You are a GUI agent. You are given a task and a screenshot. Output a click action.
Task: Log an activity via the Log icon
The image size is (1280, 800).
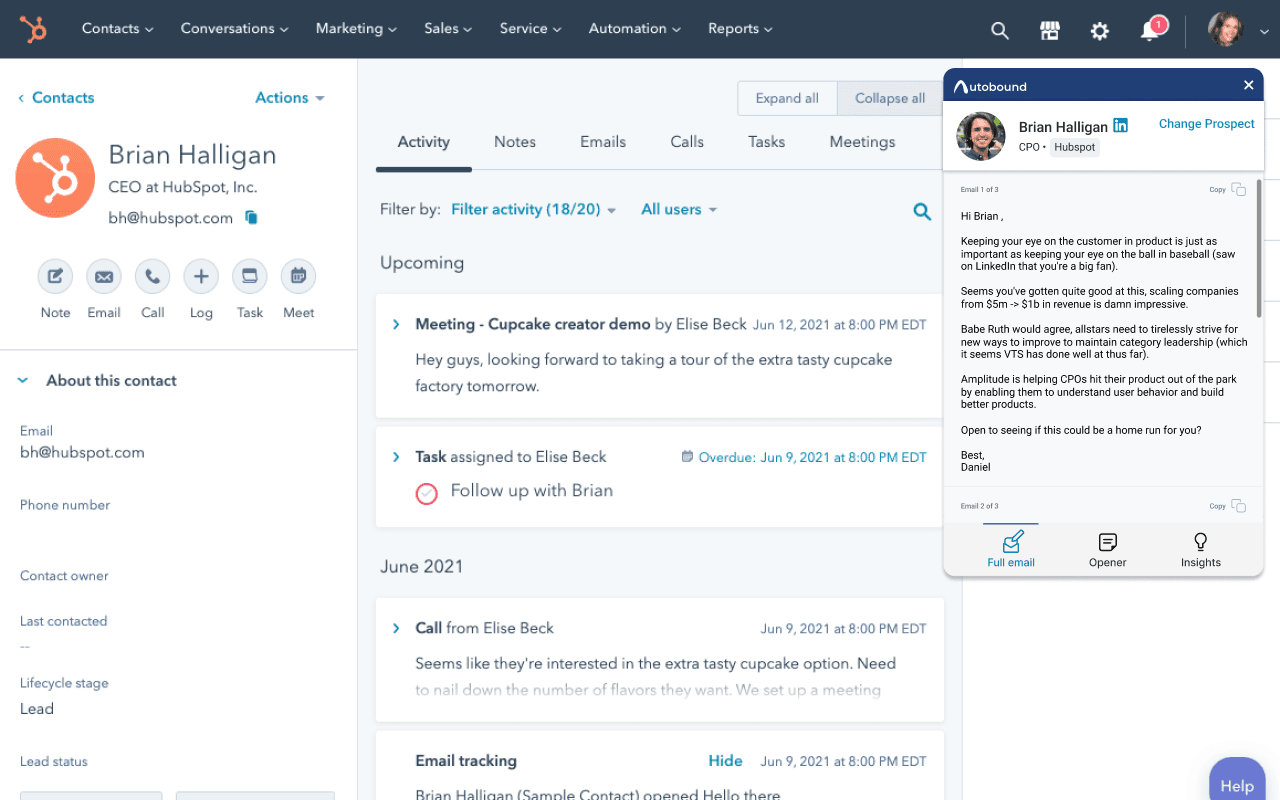200,276
